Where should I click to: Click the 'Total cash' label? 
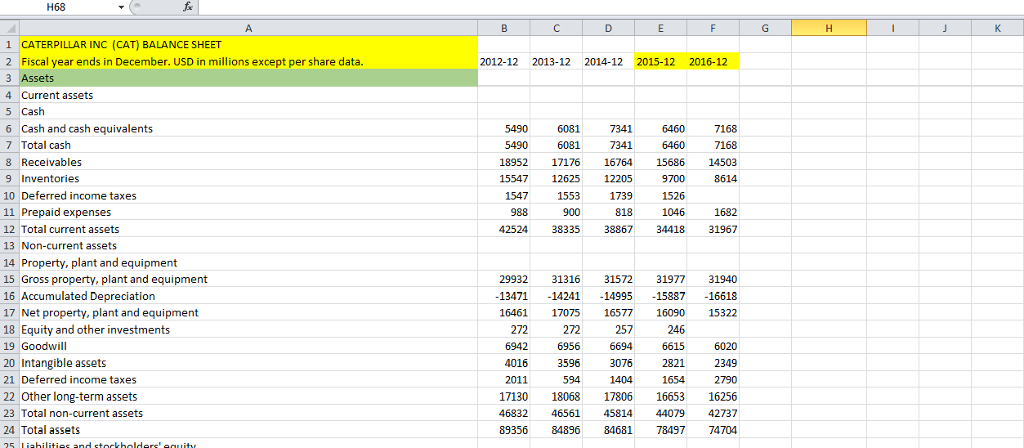pos(46,145)
